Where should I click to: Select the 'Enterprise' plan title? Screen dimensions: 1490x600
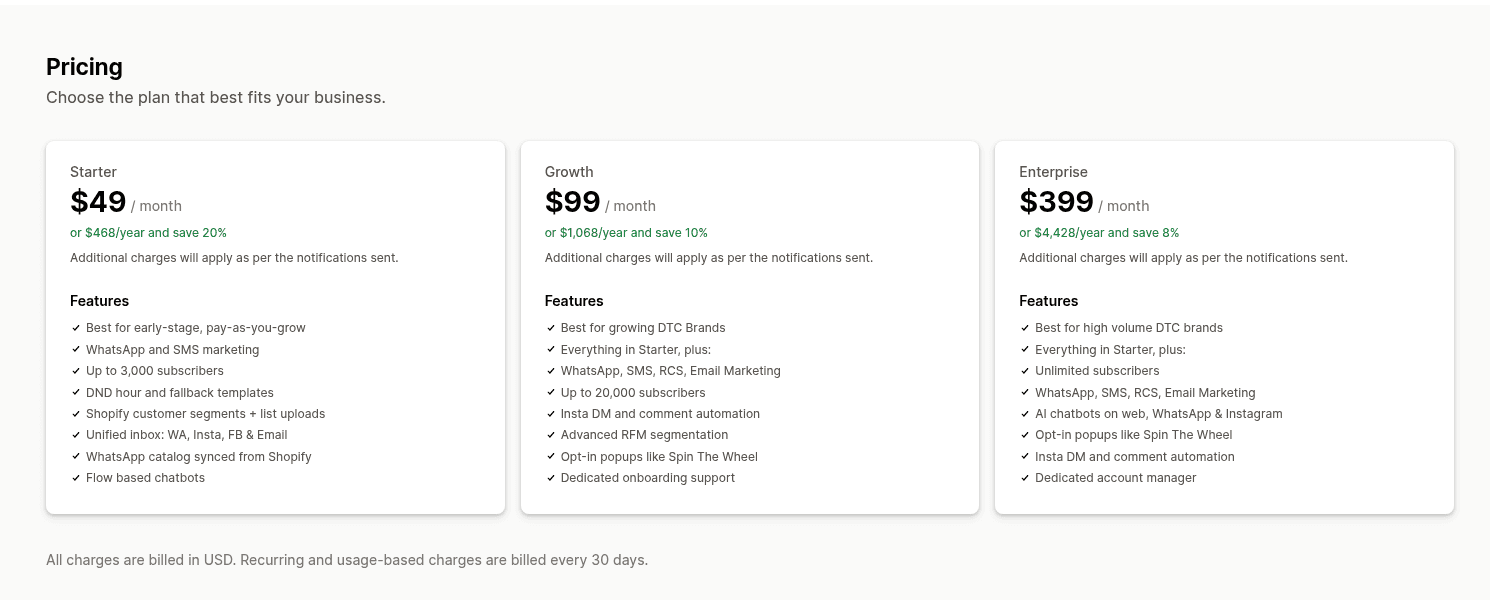pos(1053,172)
